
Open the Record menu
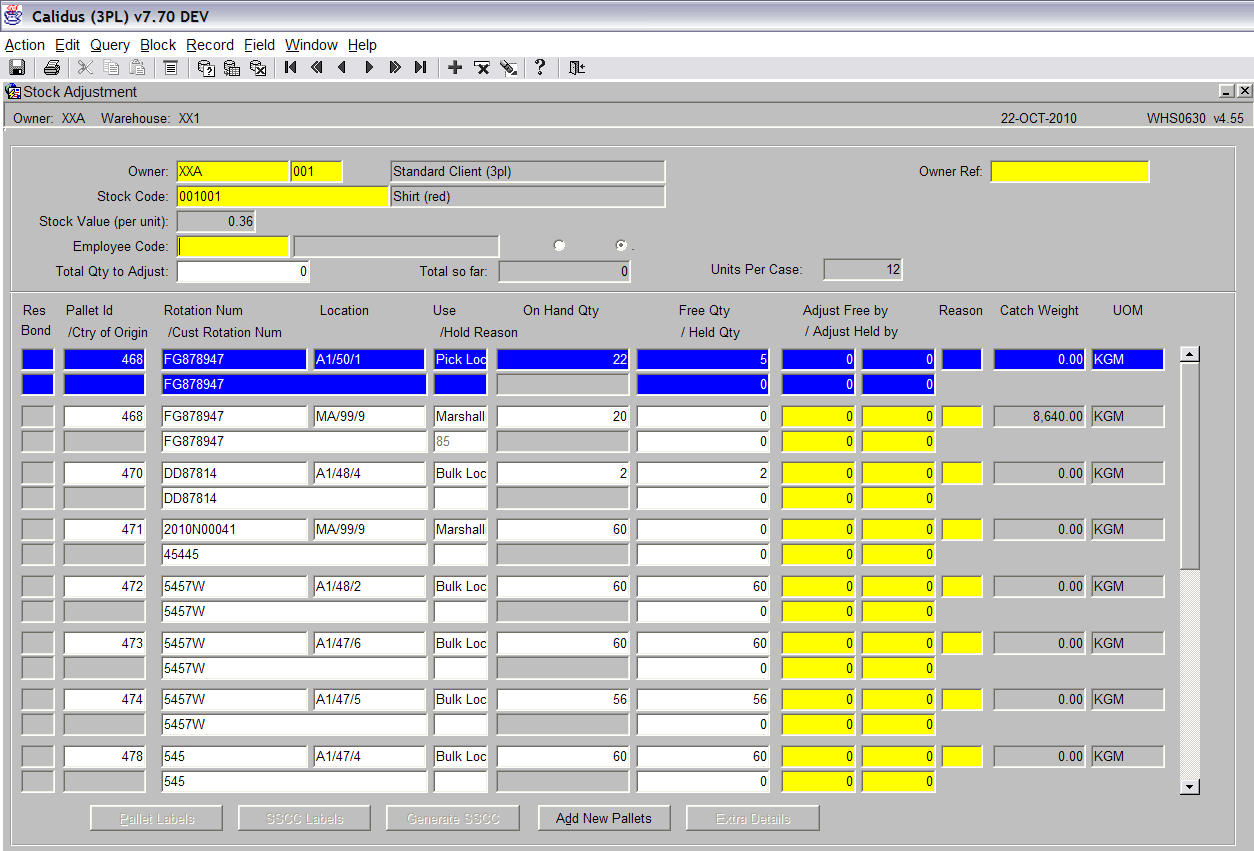[x=210, y=45]
